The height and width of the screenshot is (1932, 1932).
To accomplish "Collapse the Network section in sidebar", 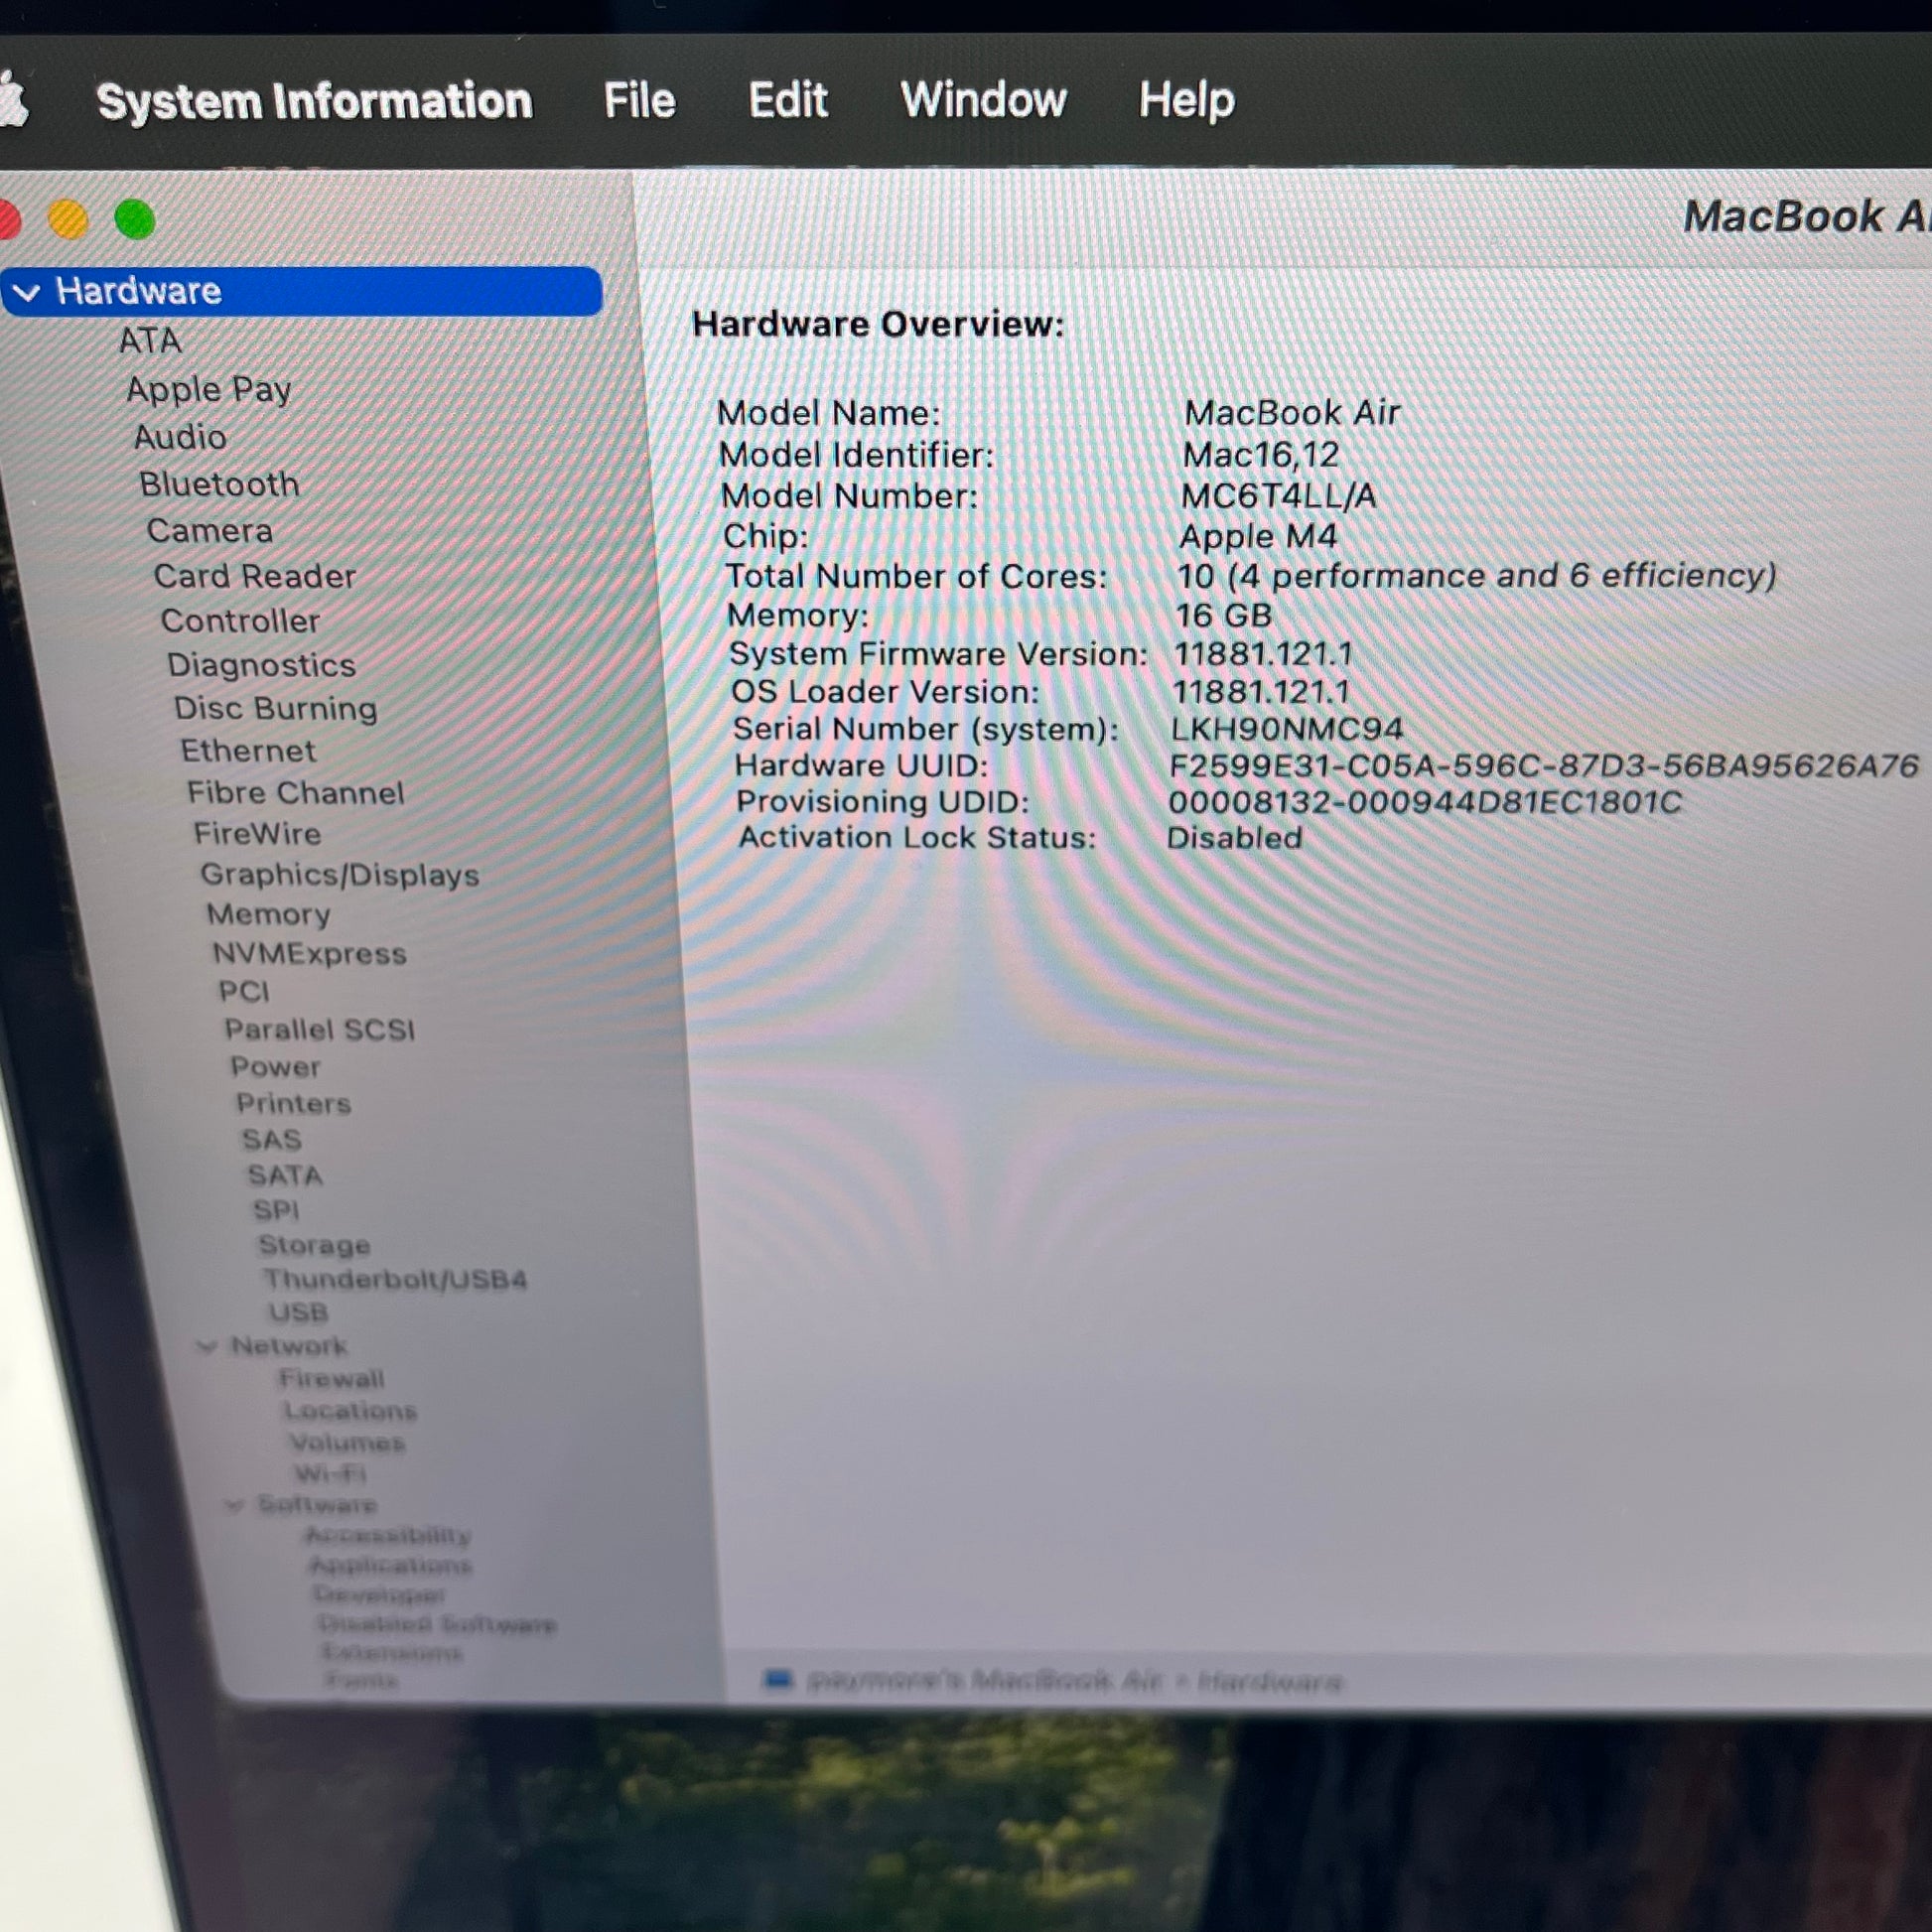I will 207,1346.
